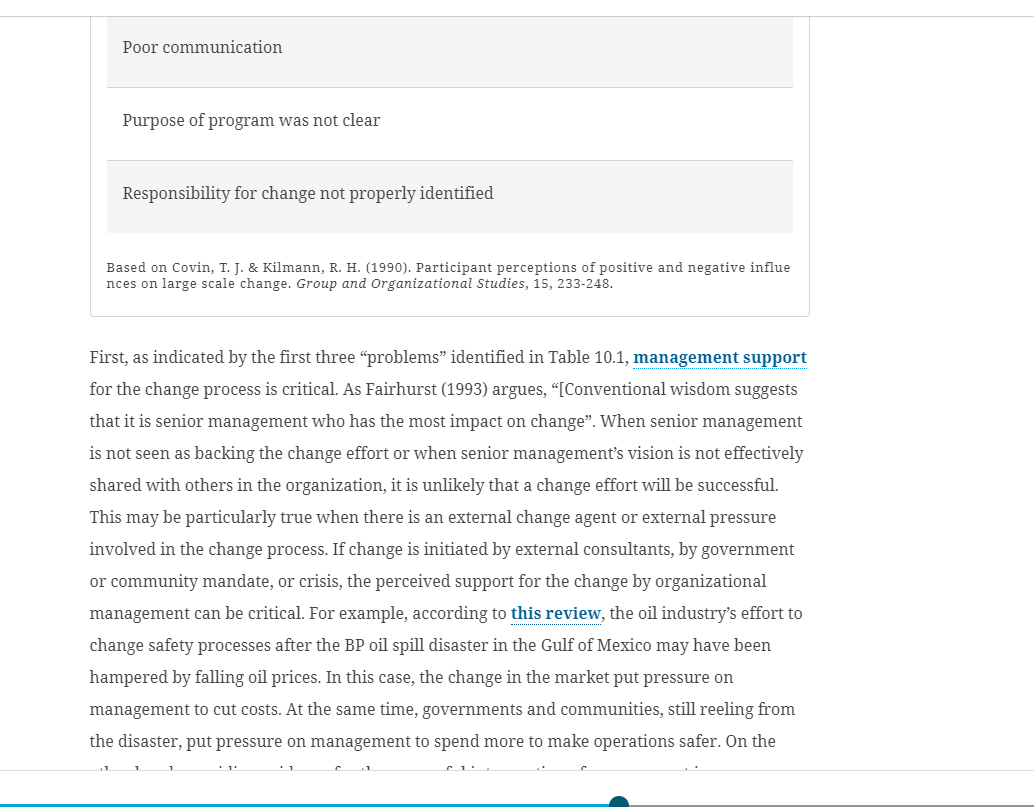Viewport: 1034px width, 807px height.
Task: Click 'Responsibility for change not properly identified' row
Action: tap(450, 196)
